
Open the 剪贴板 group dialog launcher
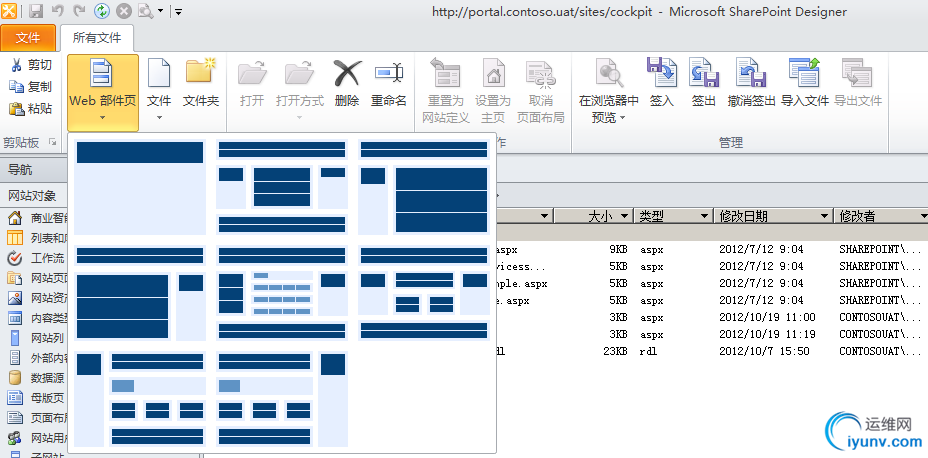click(x=53, y=142)
